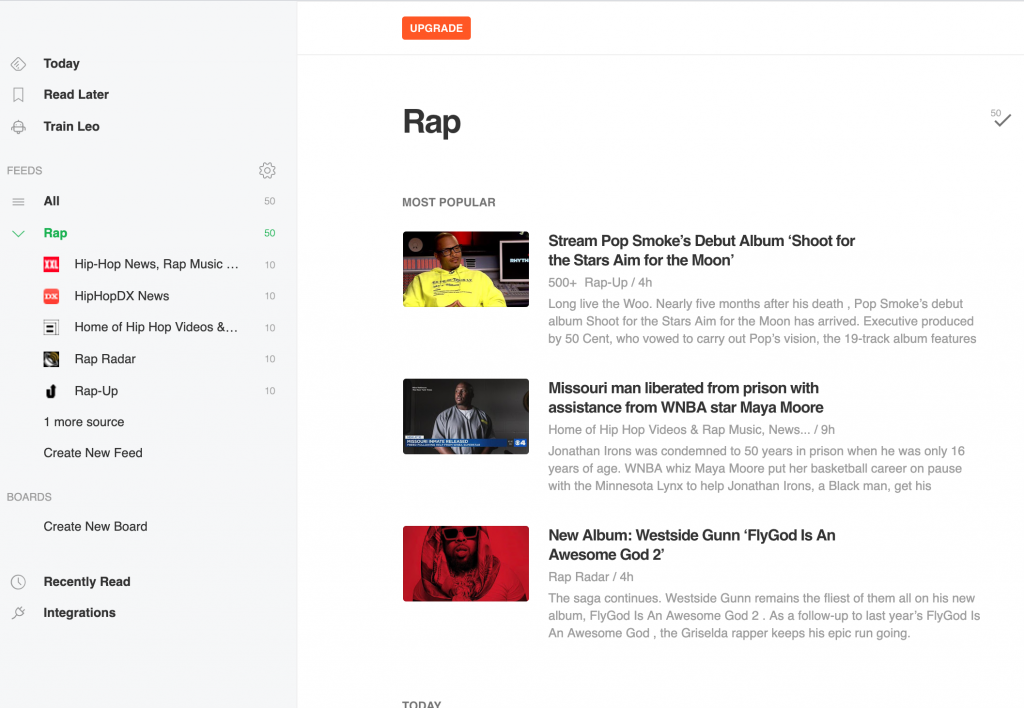Expand 1 more source in Rap
The width and height of the screenshot is (1024, 708).
click(x=84, y=422)
